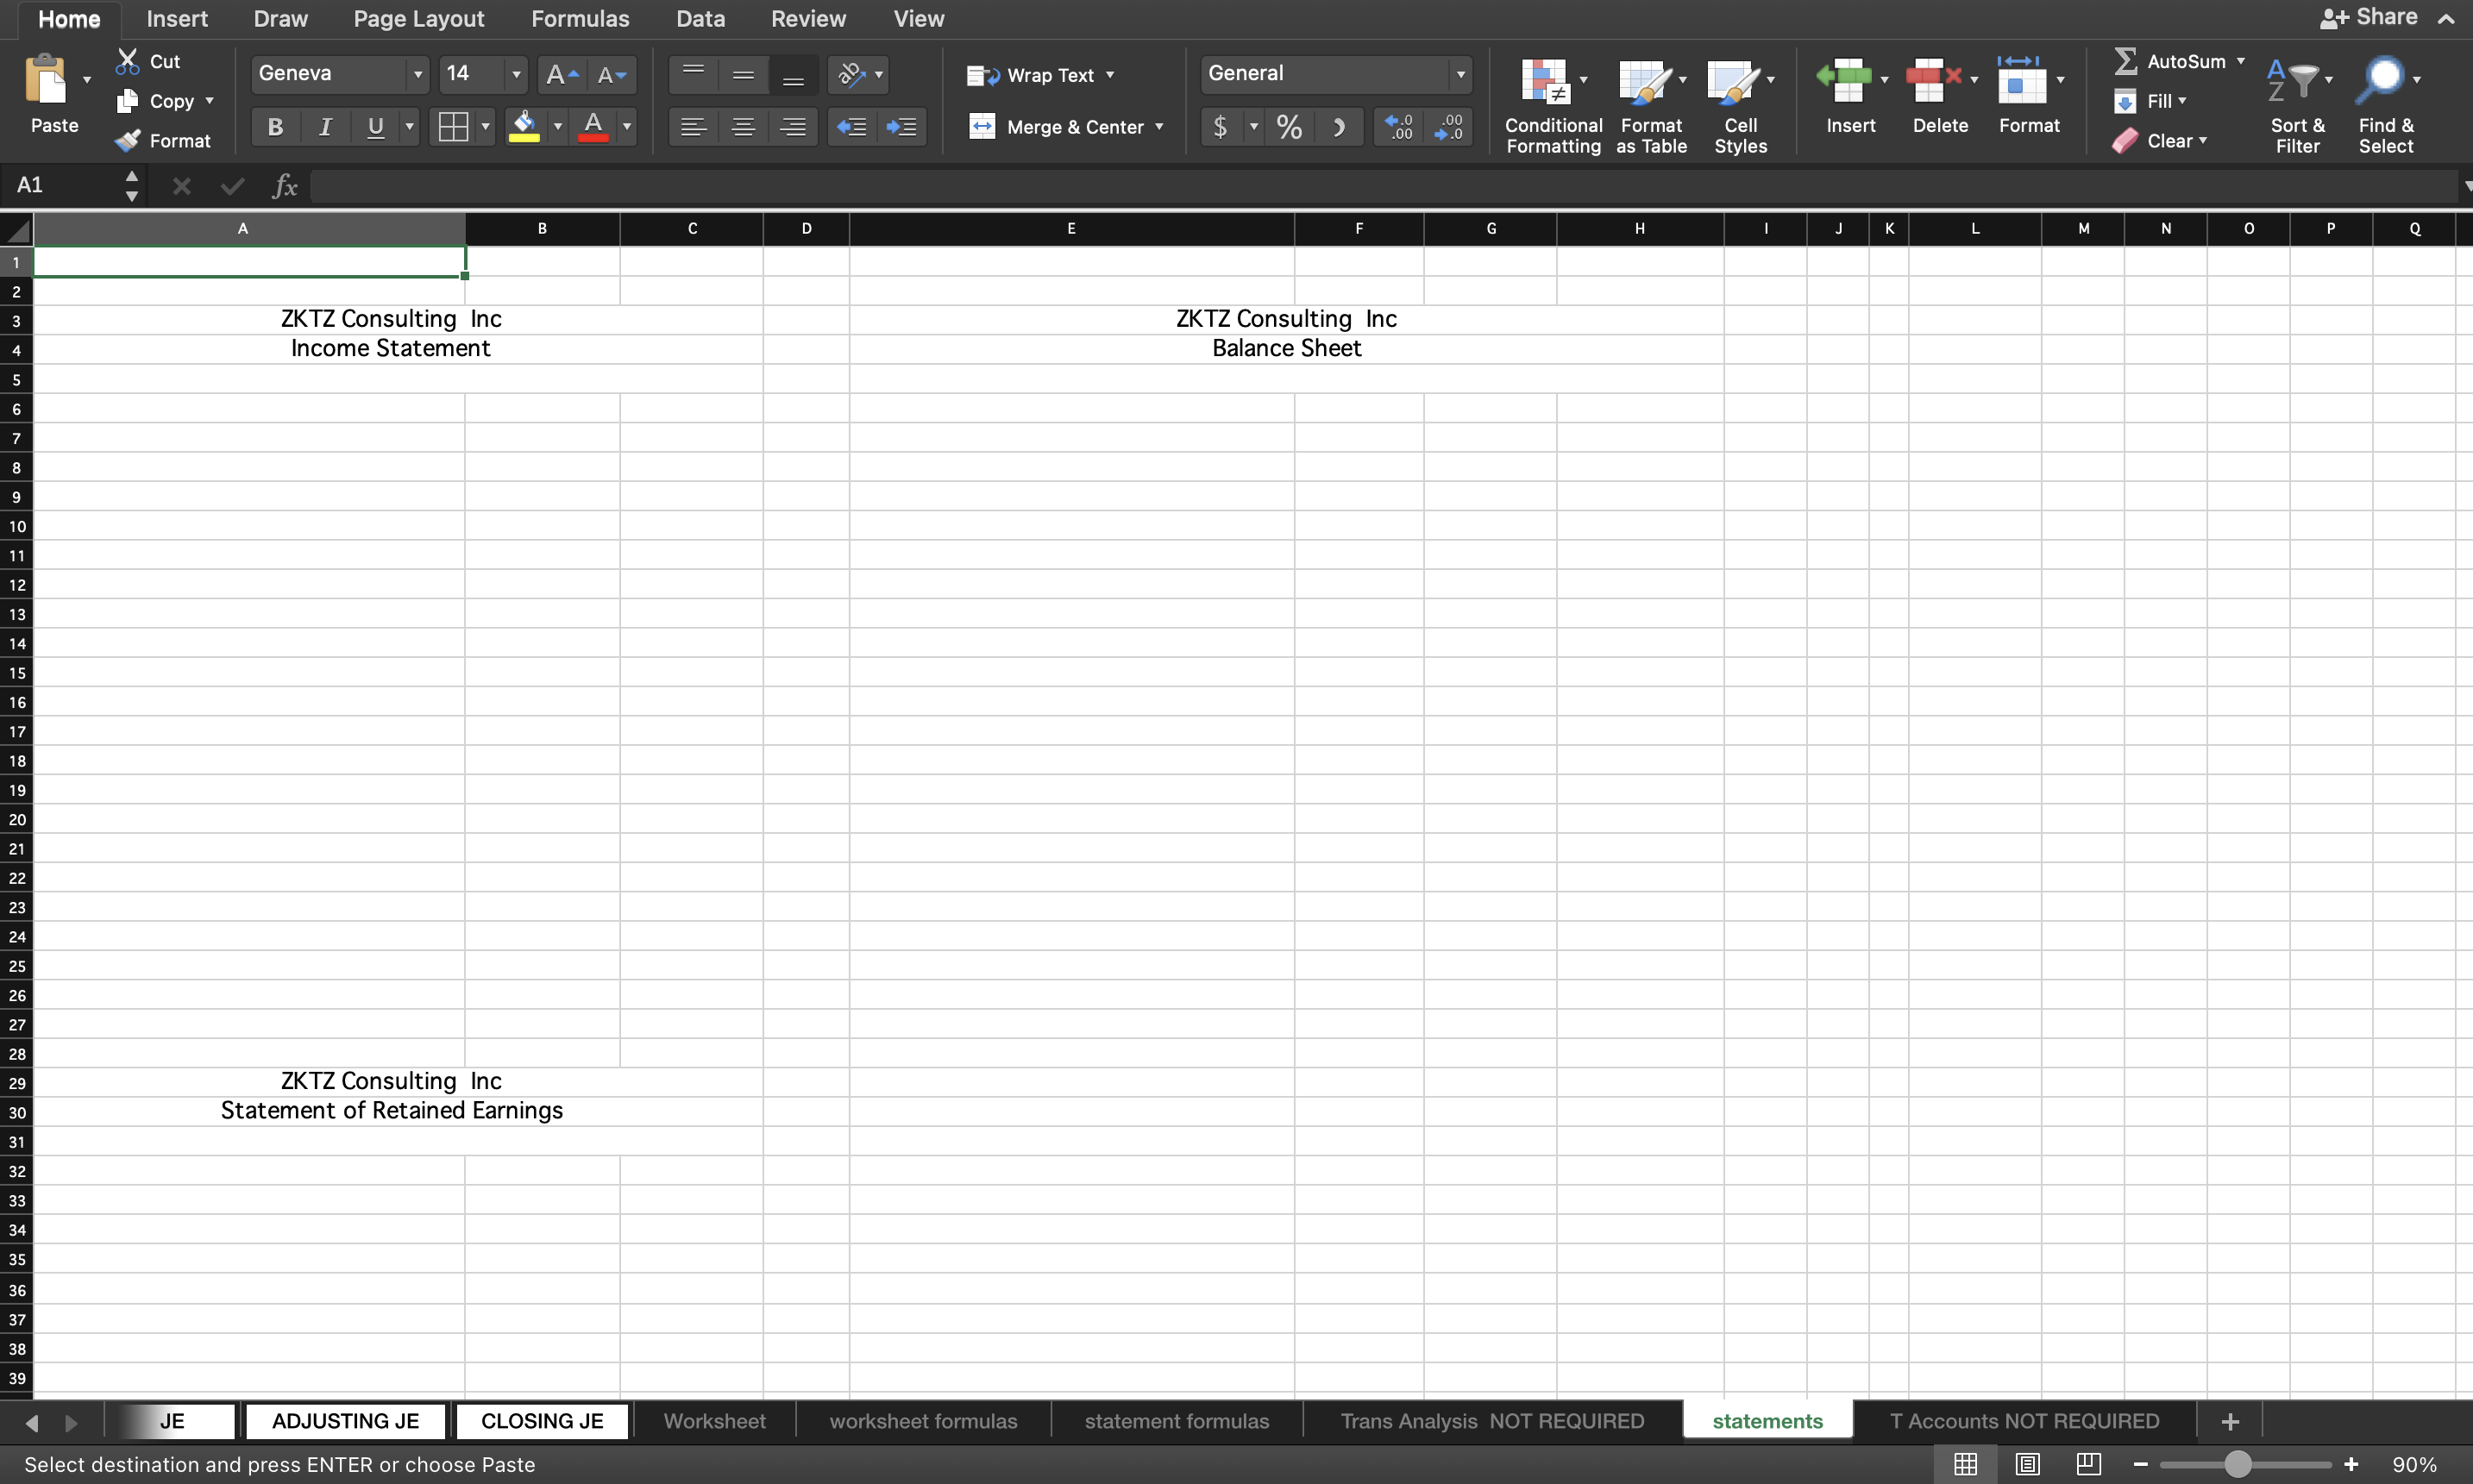The image size is (2473, 1484).
Task: Toggle bold formatting
Action: click(x=275, y=127)
